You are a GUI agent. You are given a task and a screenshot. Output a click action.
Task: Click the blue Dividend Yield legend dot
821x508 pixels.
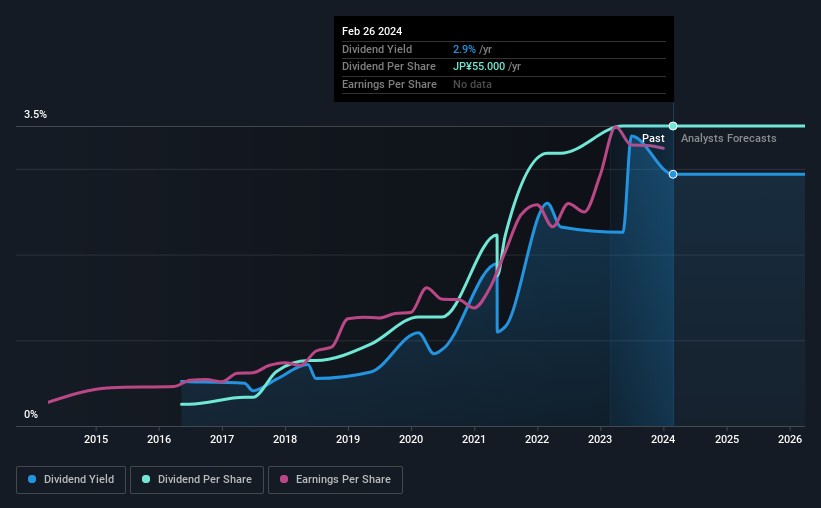pos(32,479)
